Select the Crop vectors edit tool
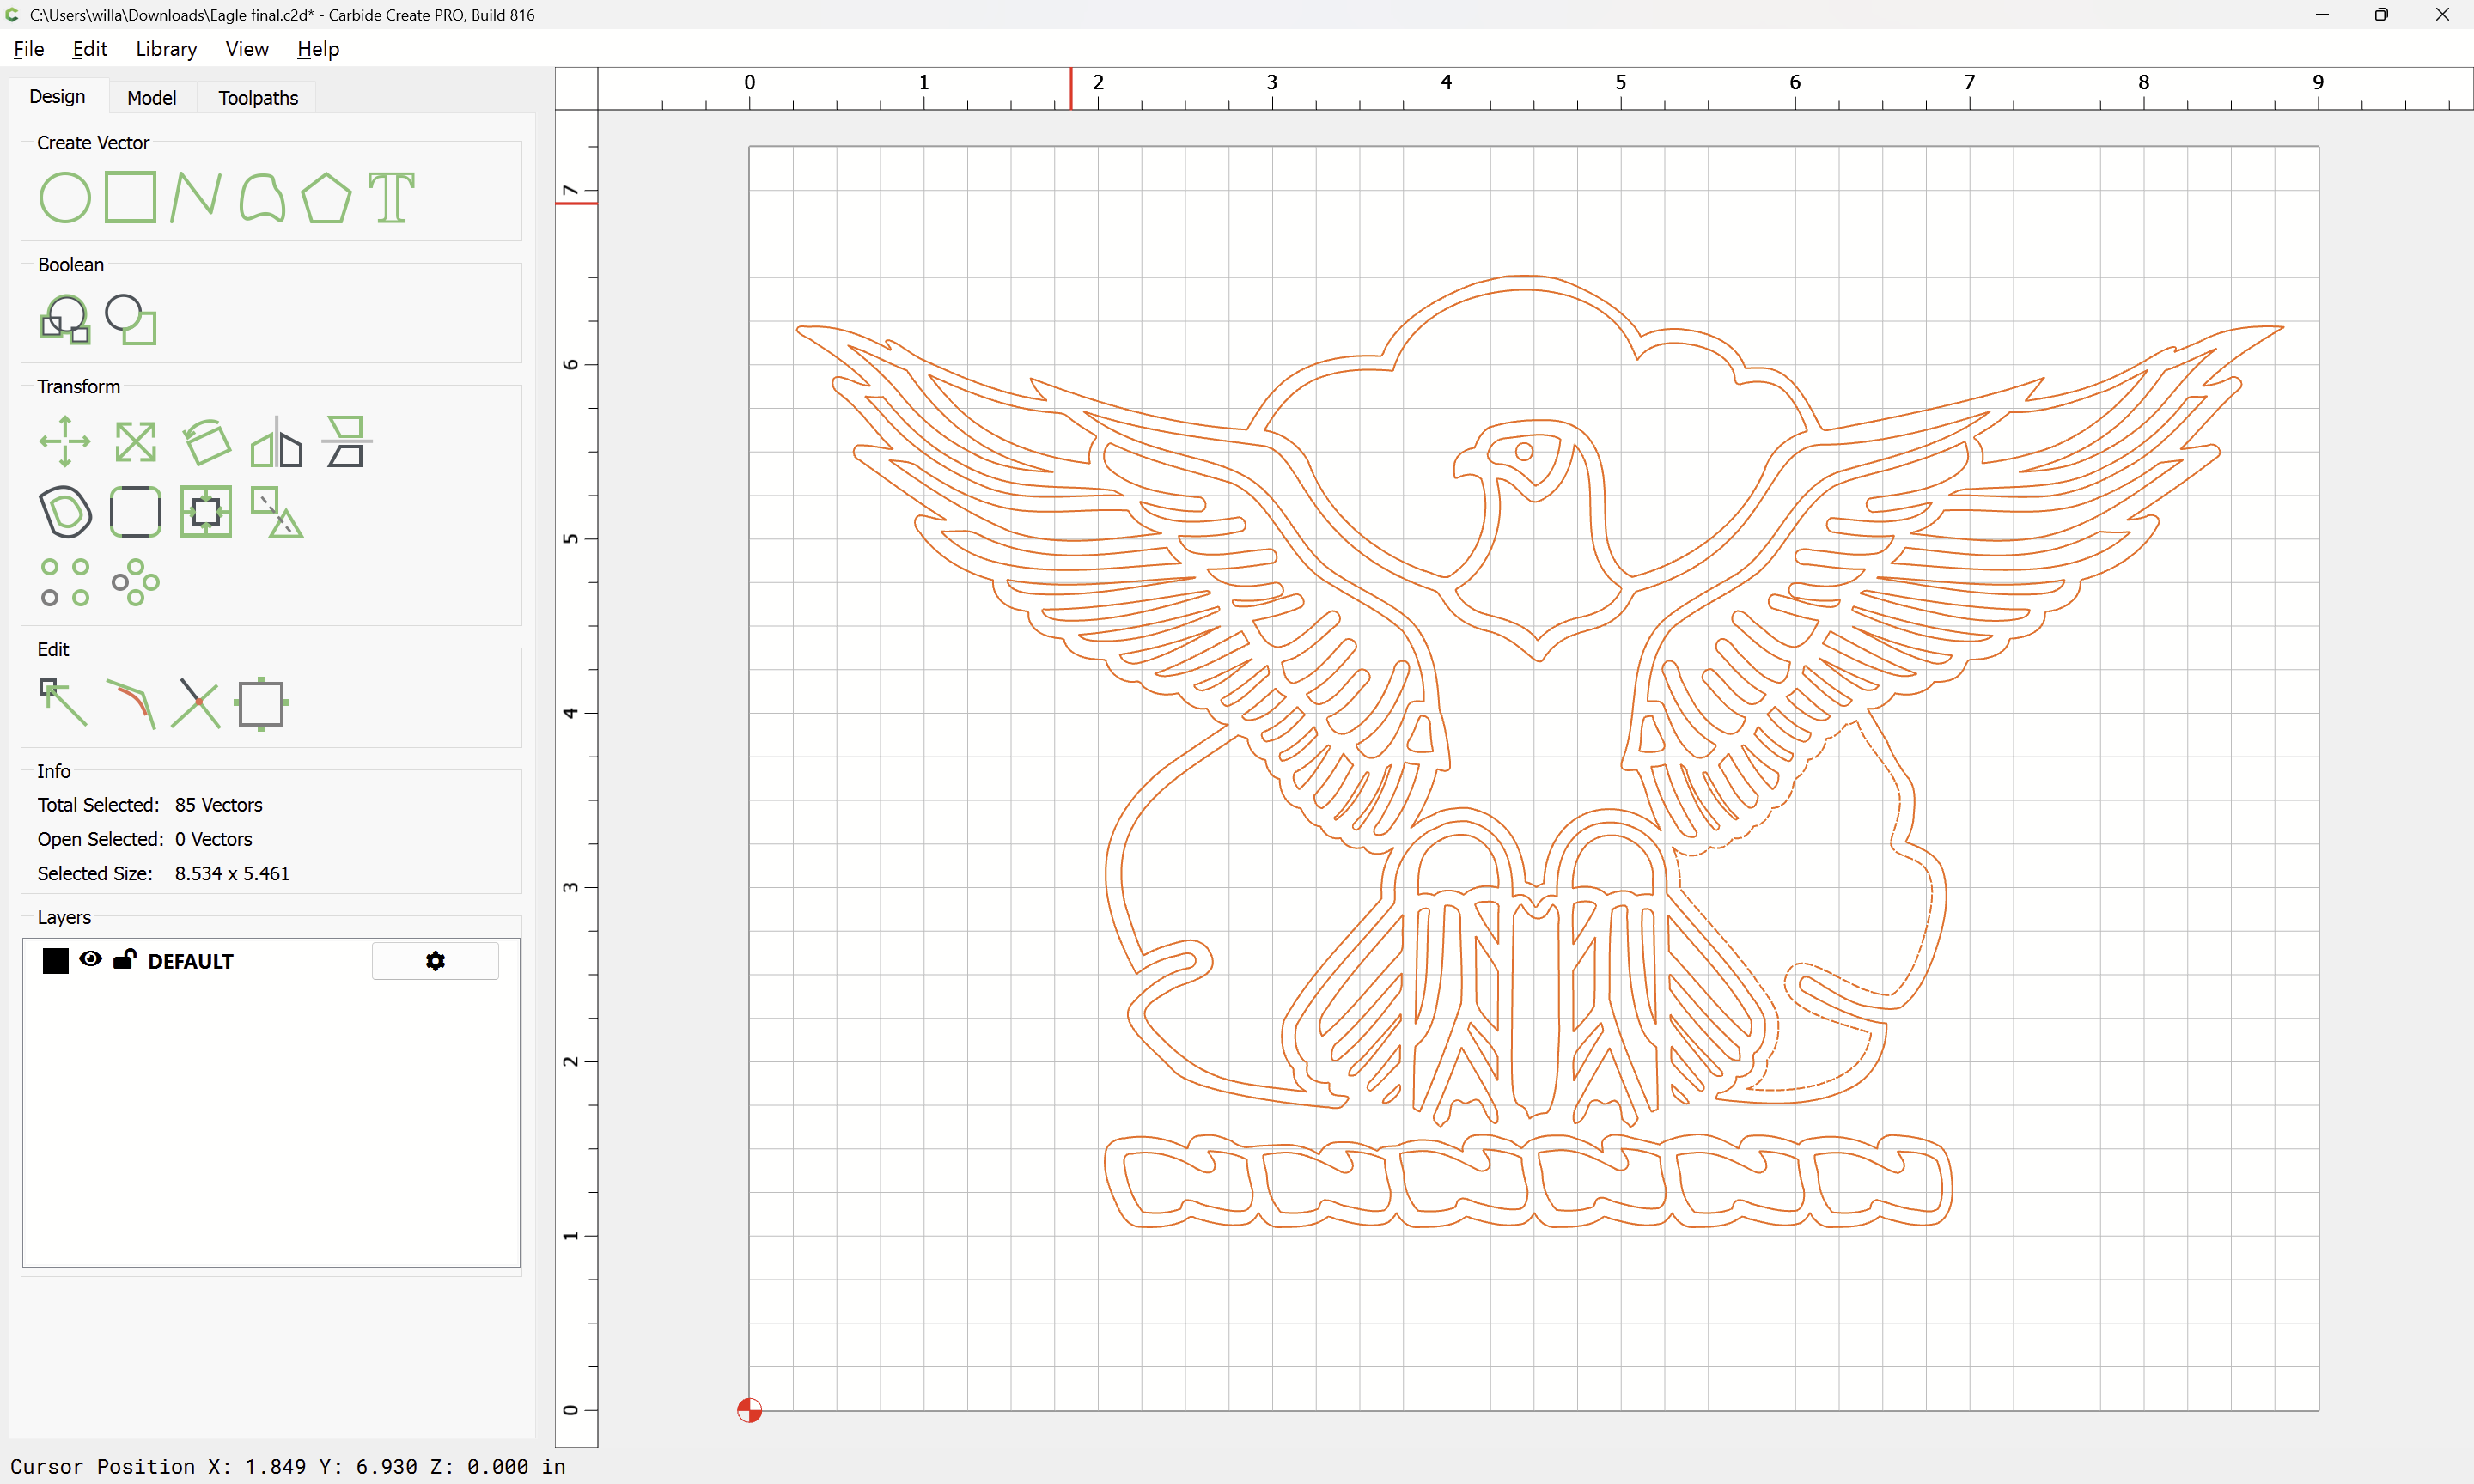The width and height of the screenshot is (2474, 1484). 261,703
